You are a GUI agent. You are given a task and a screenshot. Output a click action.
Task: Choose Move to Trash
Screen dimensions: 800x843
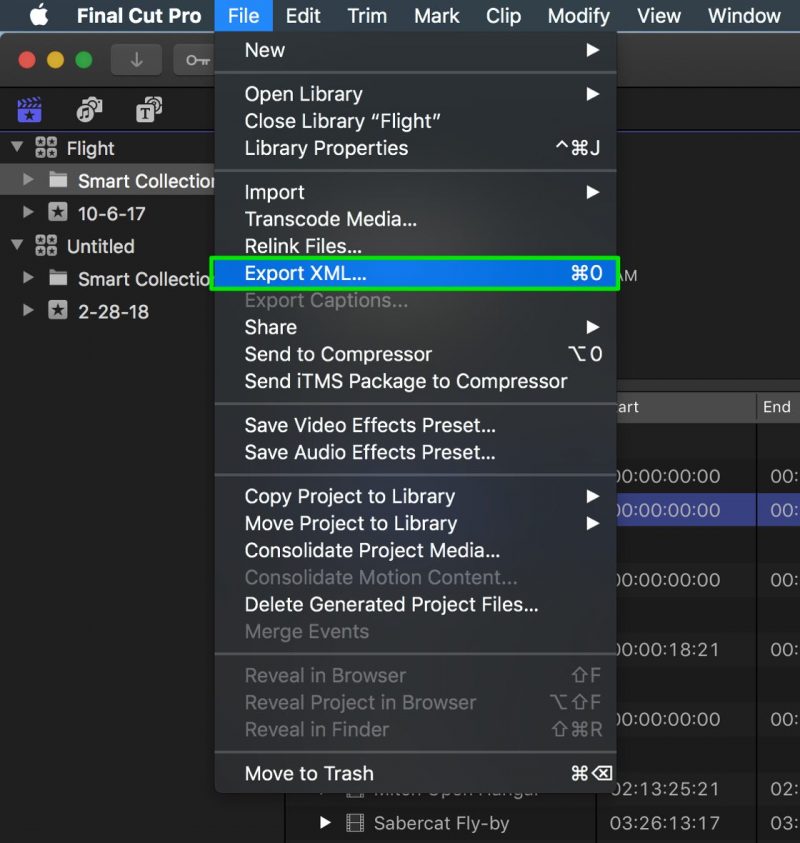coord(416,773)
